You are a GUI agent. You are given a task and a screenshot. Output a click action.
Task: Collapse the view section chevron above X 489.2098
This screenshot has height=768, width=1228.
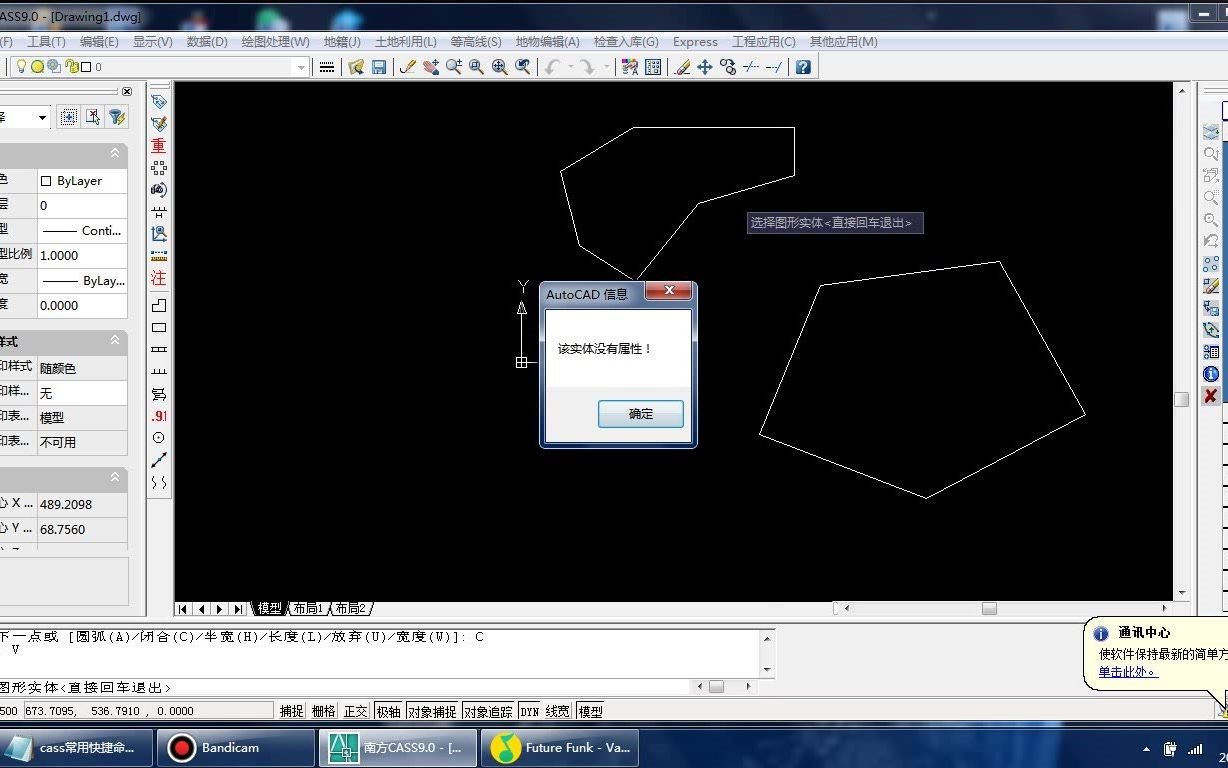click(115, 478)
